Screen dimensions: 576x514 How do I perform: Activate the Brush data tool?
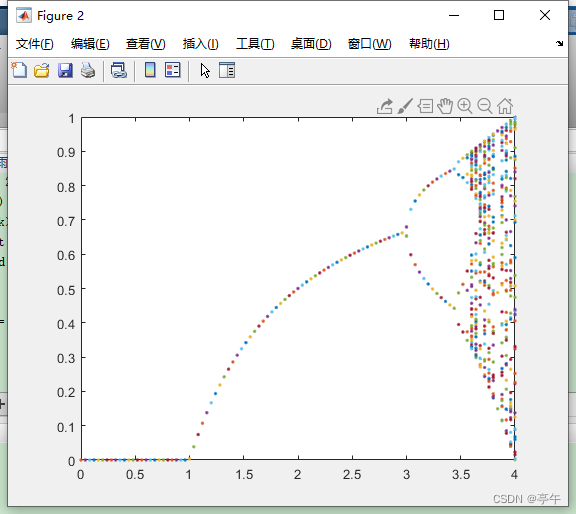click(405, 106)
